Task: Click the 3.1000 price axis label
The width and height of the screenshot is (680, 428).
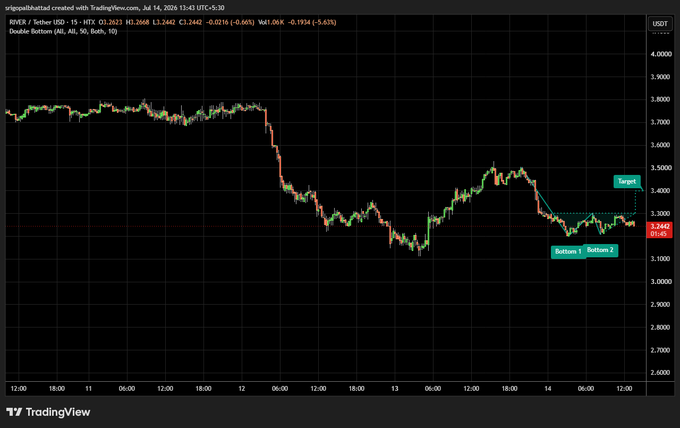Action: pos(661,259)
